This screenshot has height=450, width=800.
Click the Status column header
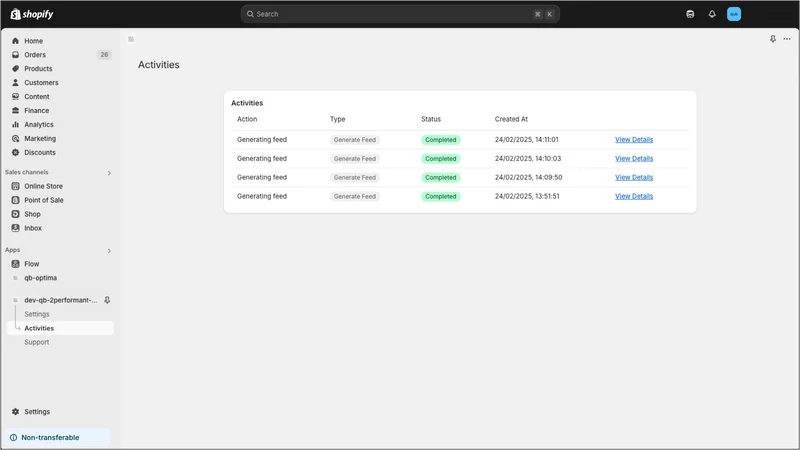431,119
